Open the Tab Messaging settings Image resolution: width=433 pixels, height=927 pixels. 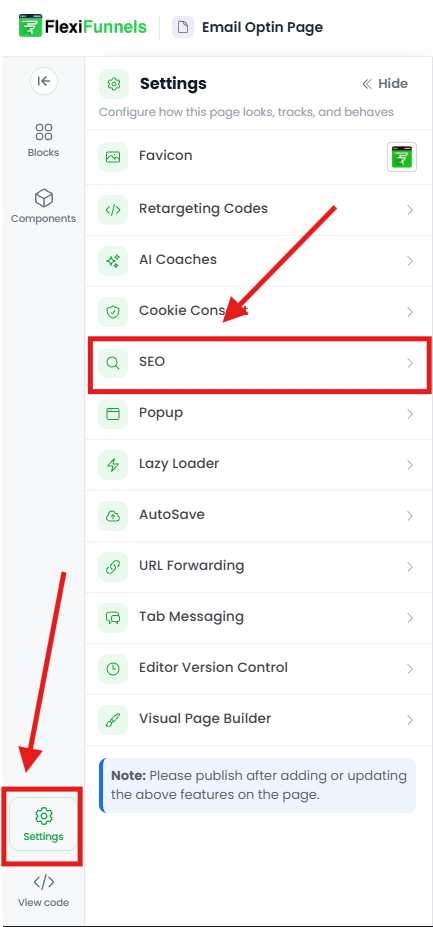tap(258, 618)
